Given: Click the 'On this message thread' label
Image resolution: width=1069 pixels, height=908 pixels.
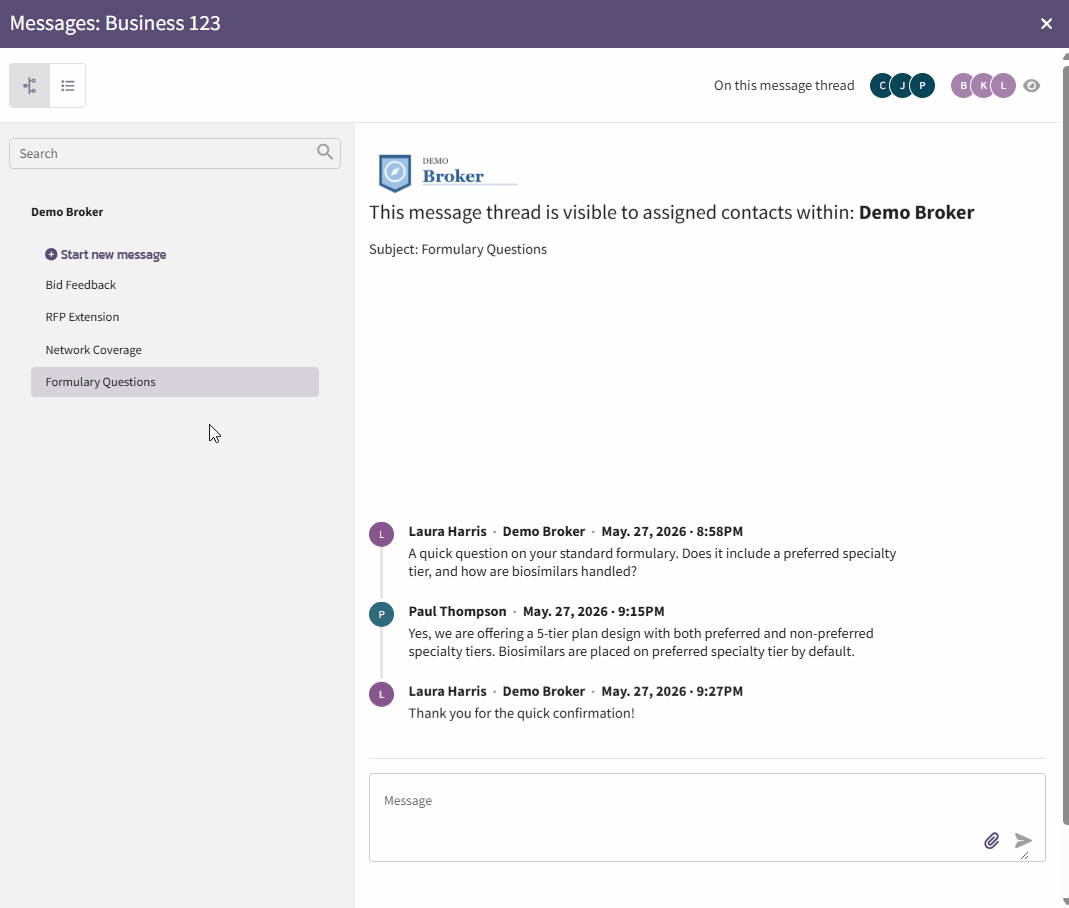Looking at the screenshot, I should (784, 85).
